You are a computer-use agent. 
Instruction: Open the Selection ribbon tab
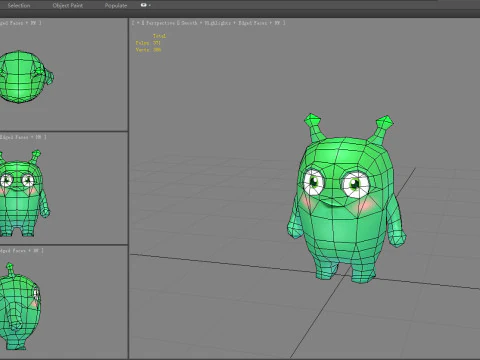tap(19, 5)
